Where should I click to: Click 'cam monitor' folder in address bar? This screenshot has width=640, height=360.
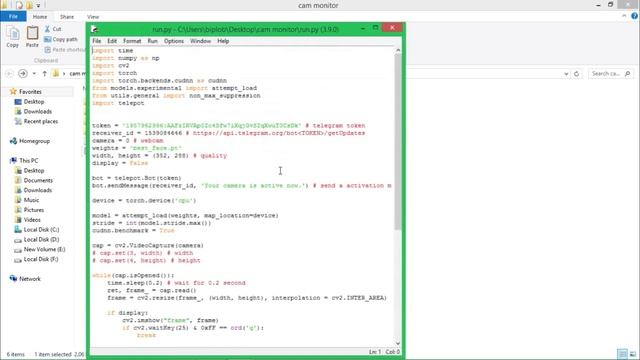[x=78, y=74]
